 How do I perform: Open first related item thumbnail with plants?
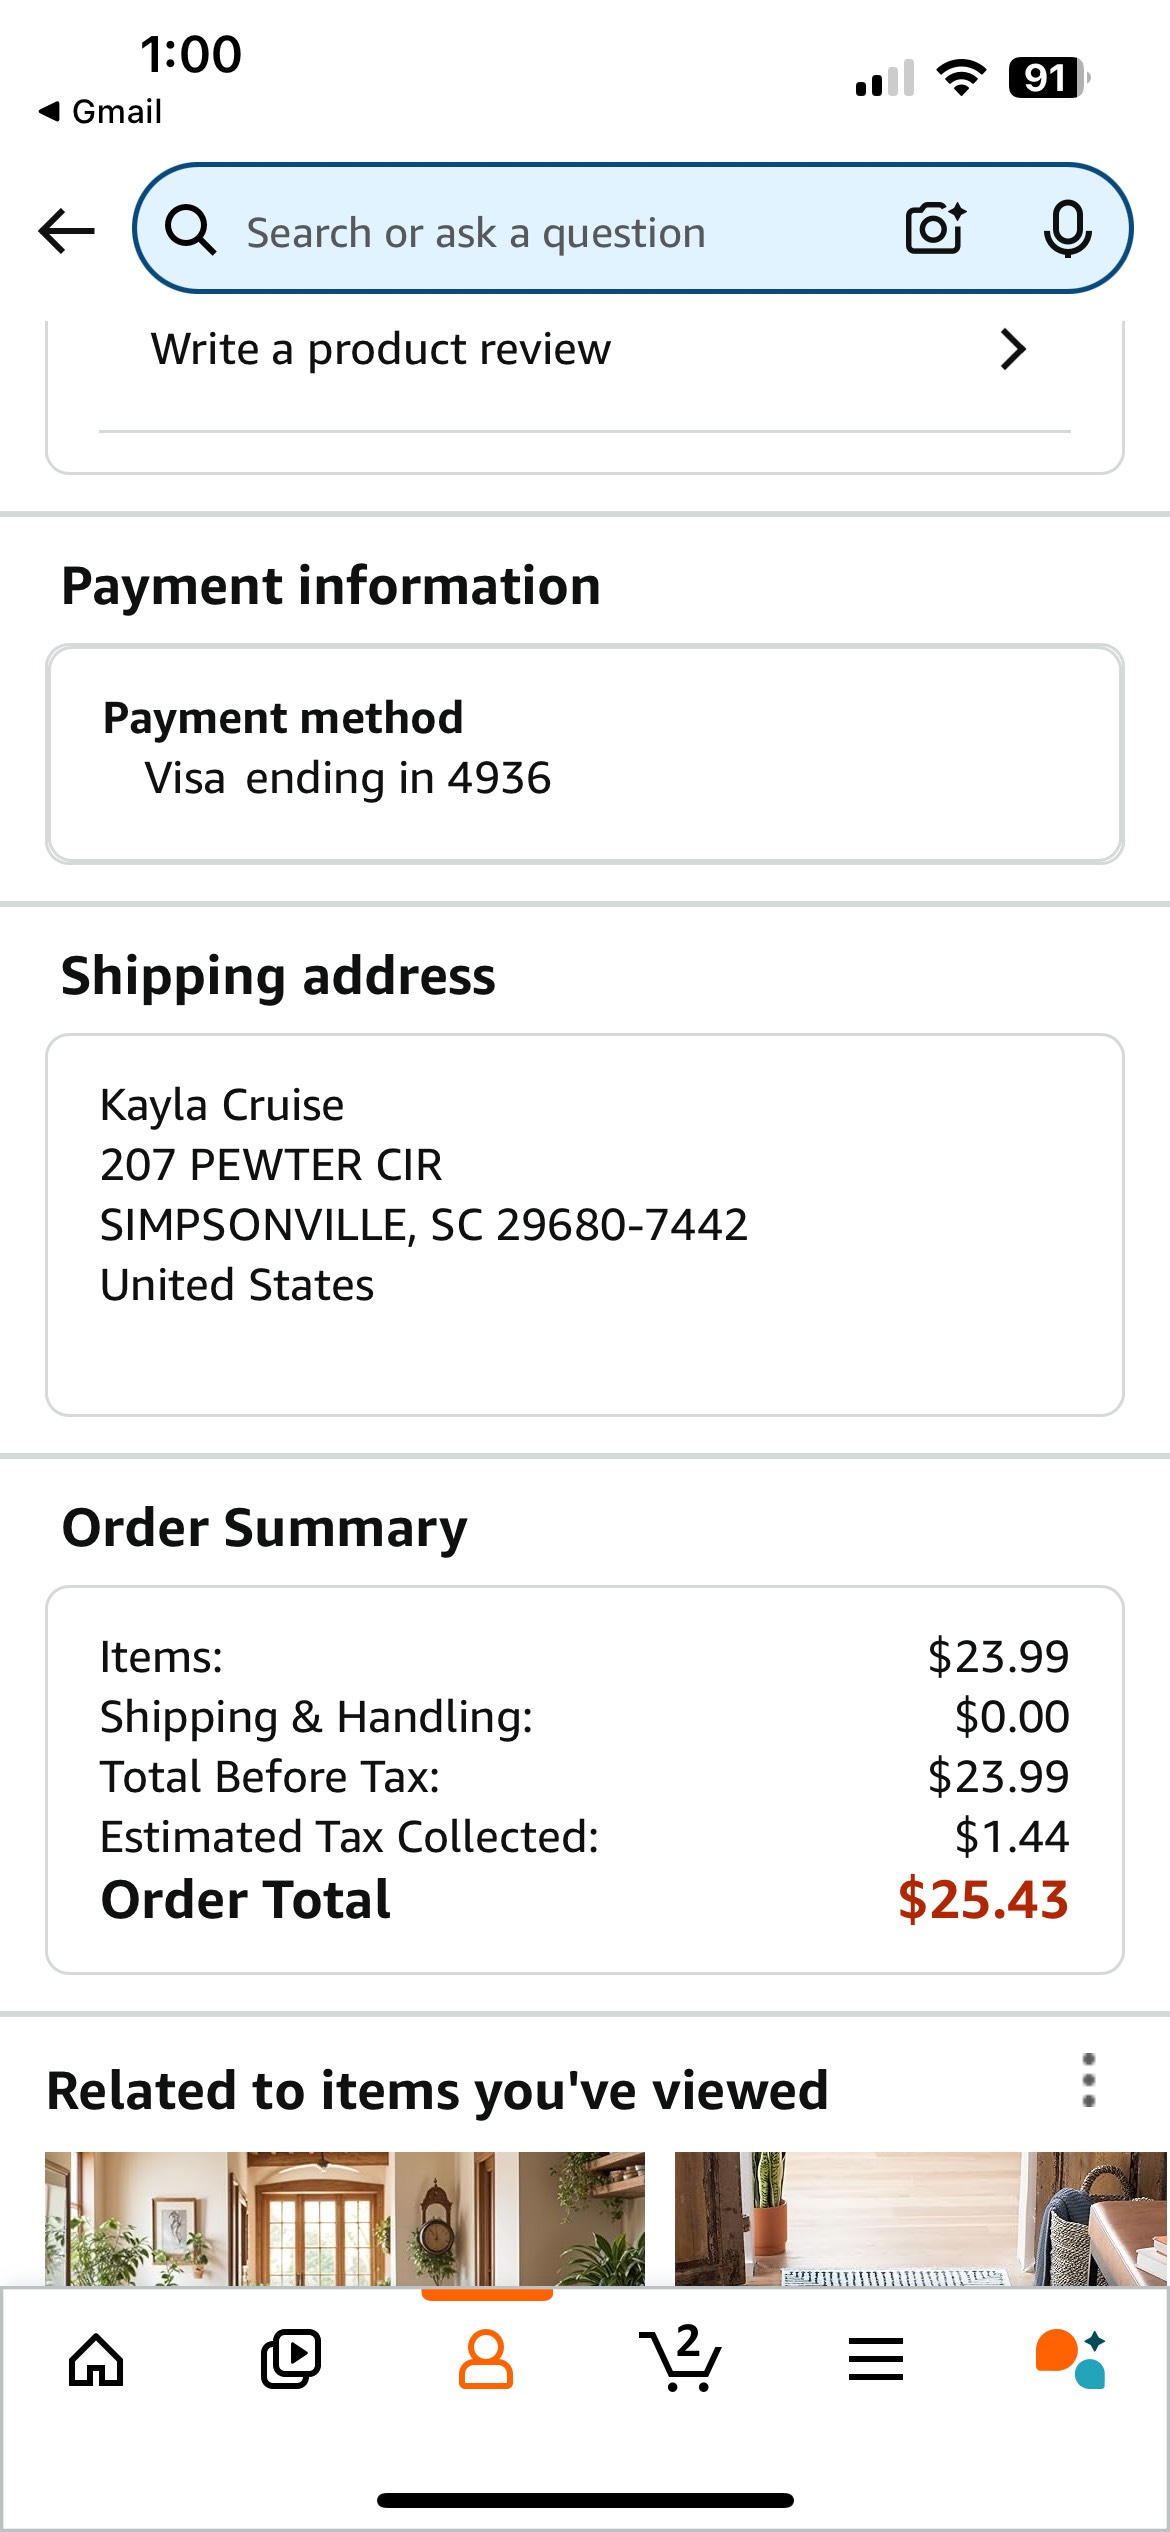point(345,2218)
